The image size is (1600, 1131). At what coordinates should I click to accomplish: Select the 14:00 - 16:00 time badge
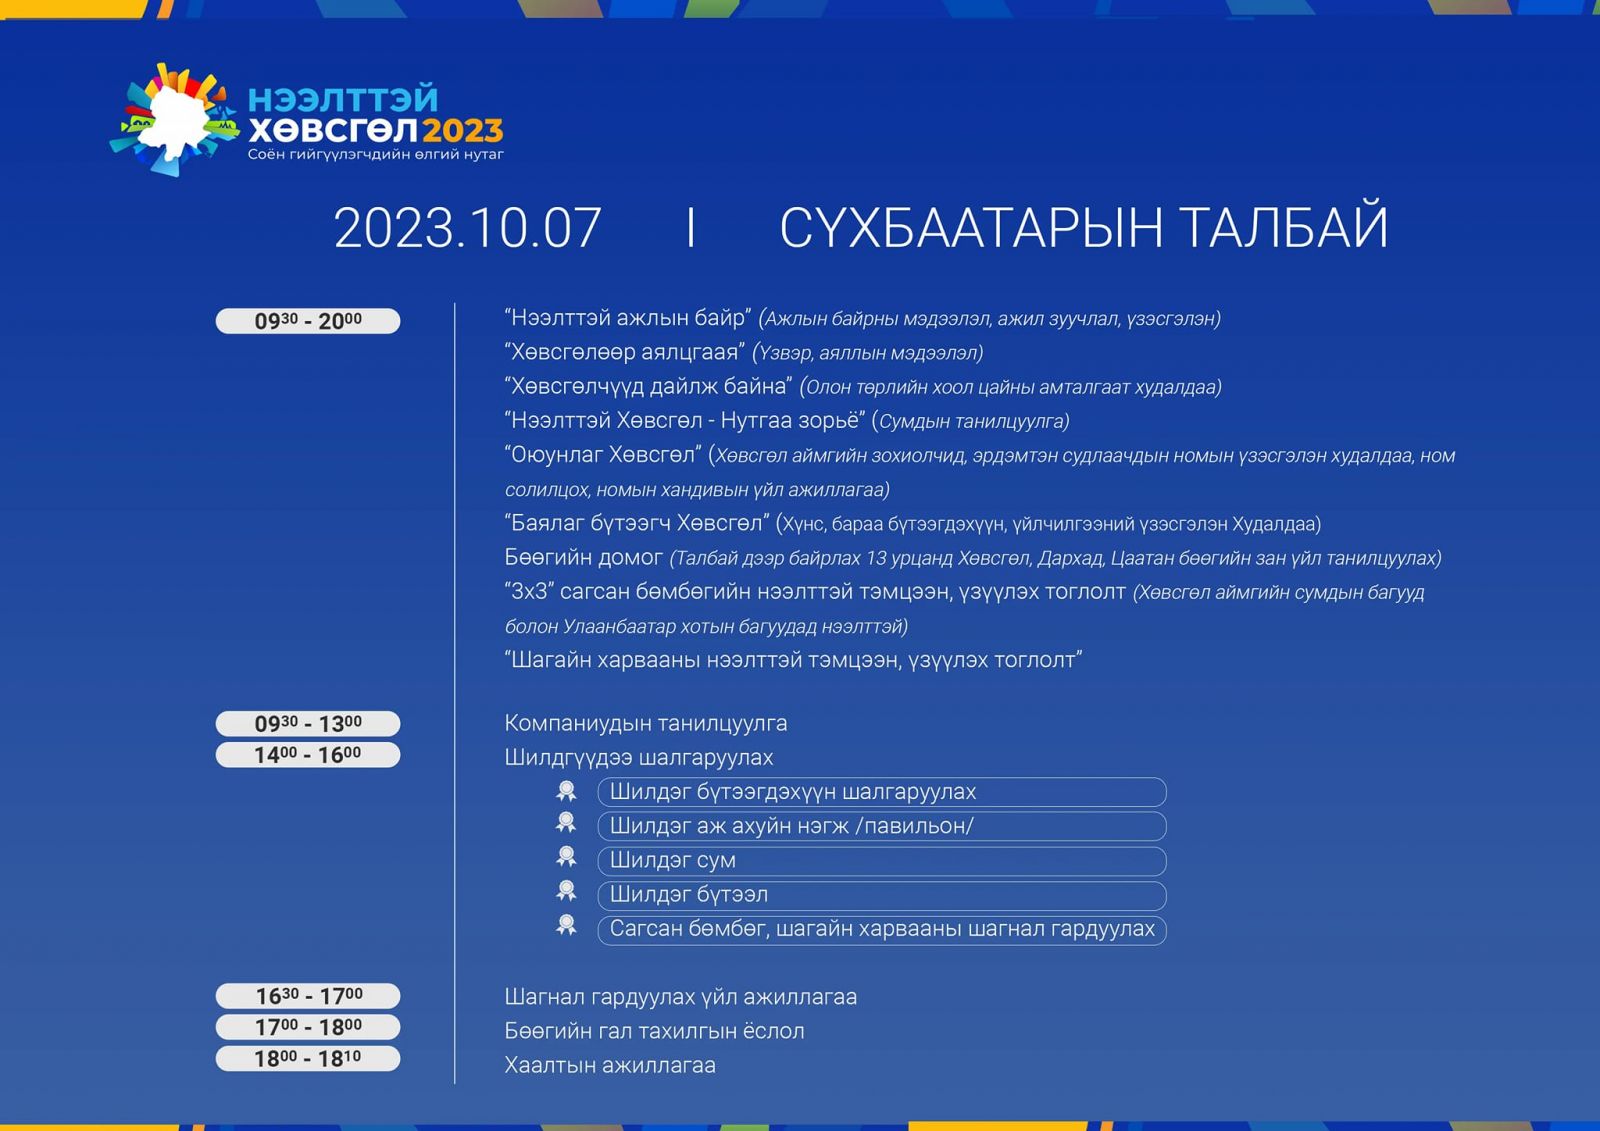(x=308, y=755)
